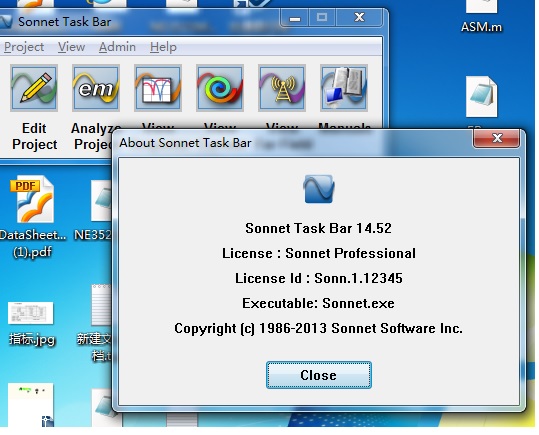
Task: Open the antenna far field viewer icon
Action: tap(282, 88)
